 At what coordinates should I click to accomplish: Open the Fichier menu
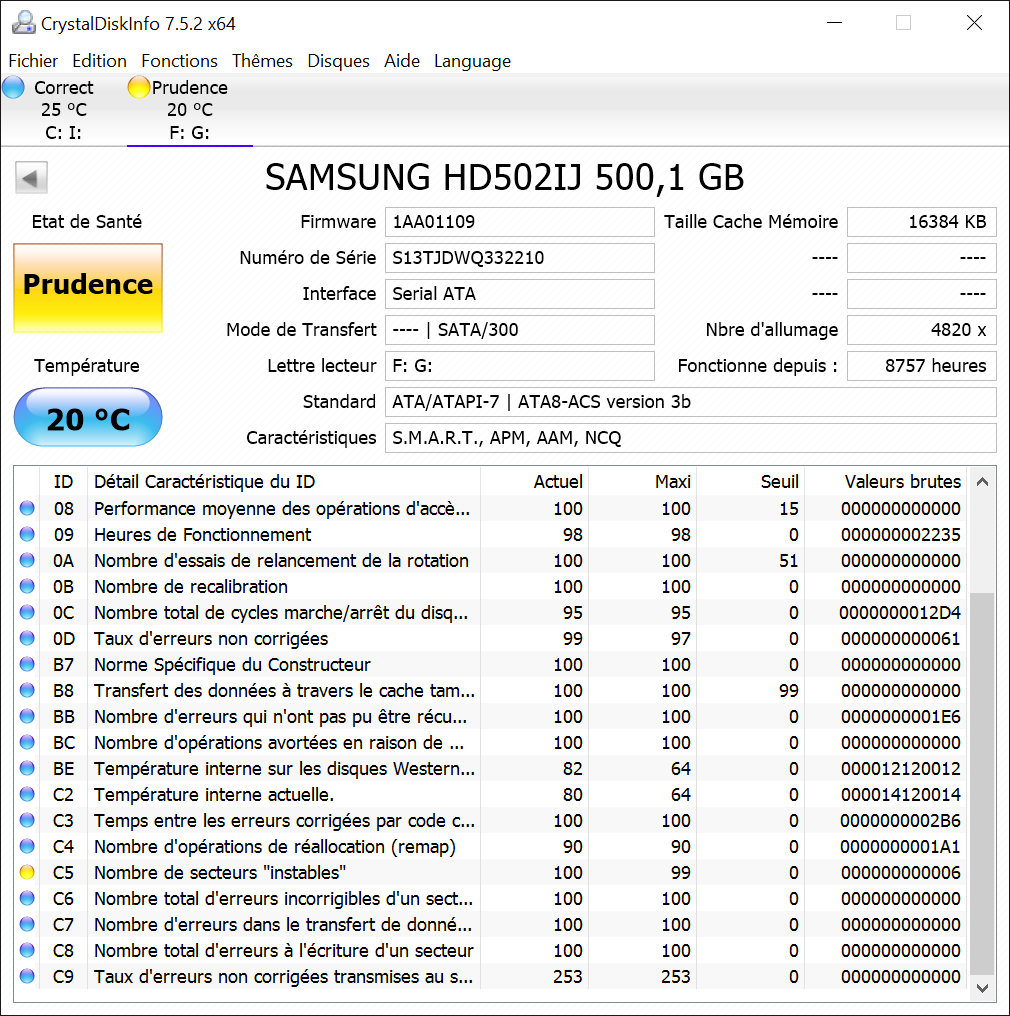33,61
